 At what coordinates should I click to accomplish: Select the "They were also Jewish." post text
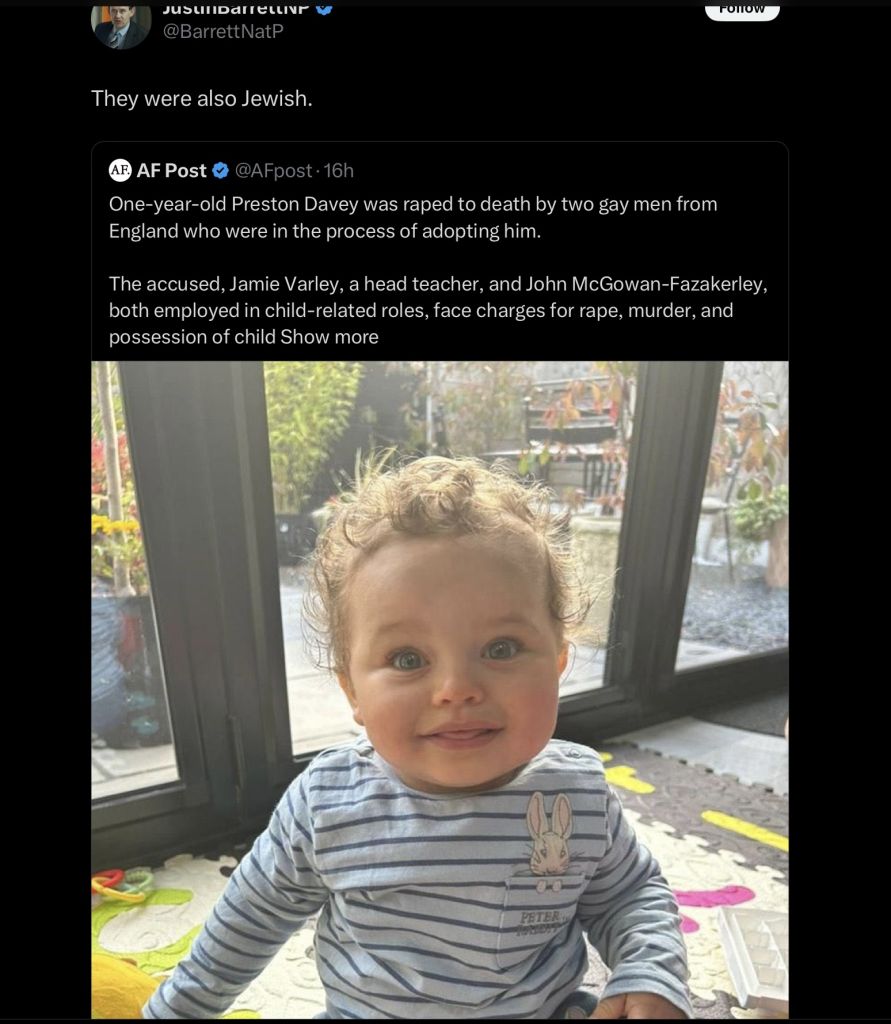coord(202,99)
